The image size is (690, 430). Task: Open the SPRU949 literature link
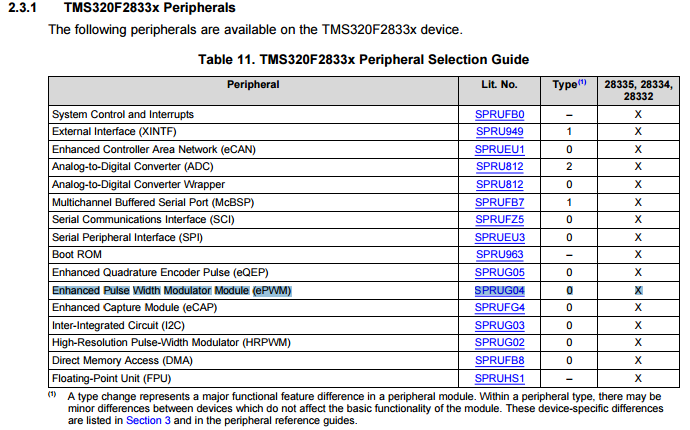499,132
